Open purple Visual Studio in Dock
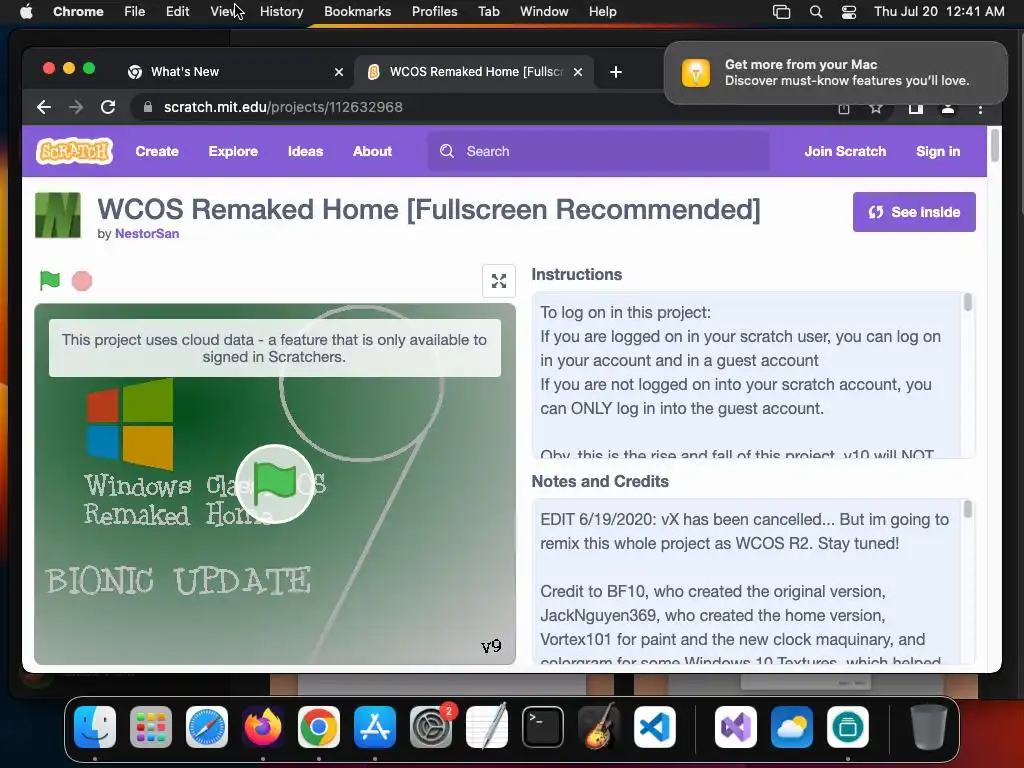Screen dimensions: 1024x768 (x=736, y=727)
